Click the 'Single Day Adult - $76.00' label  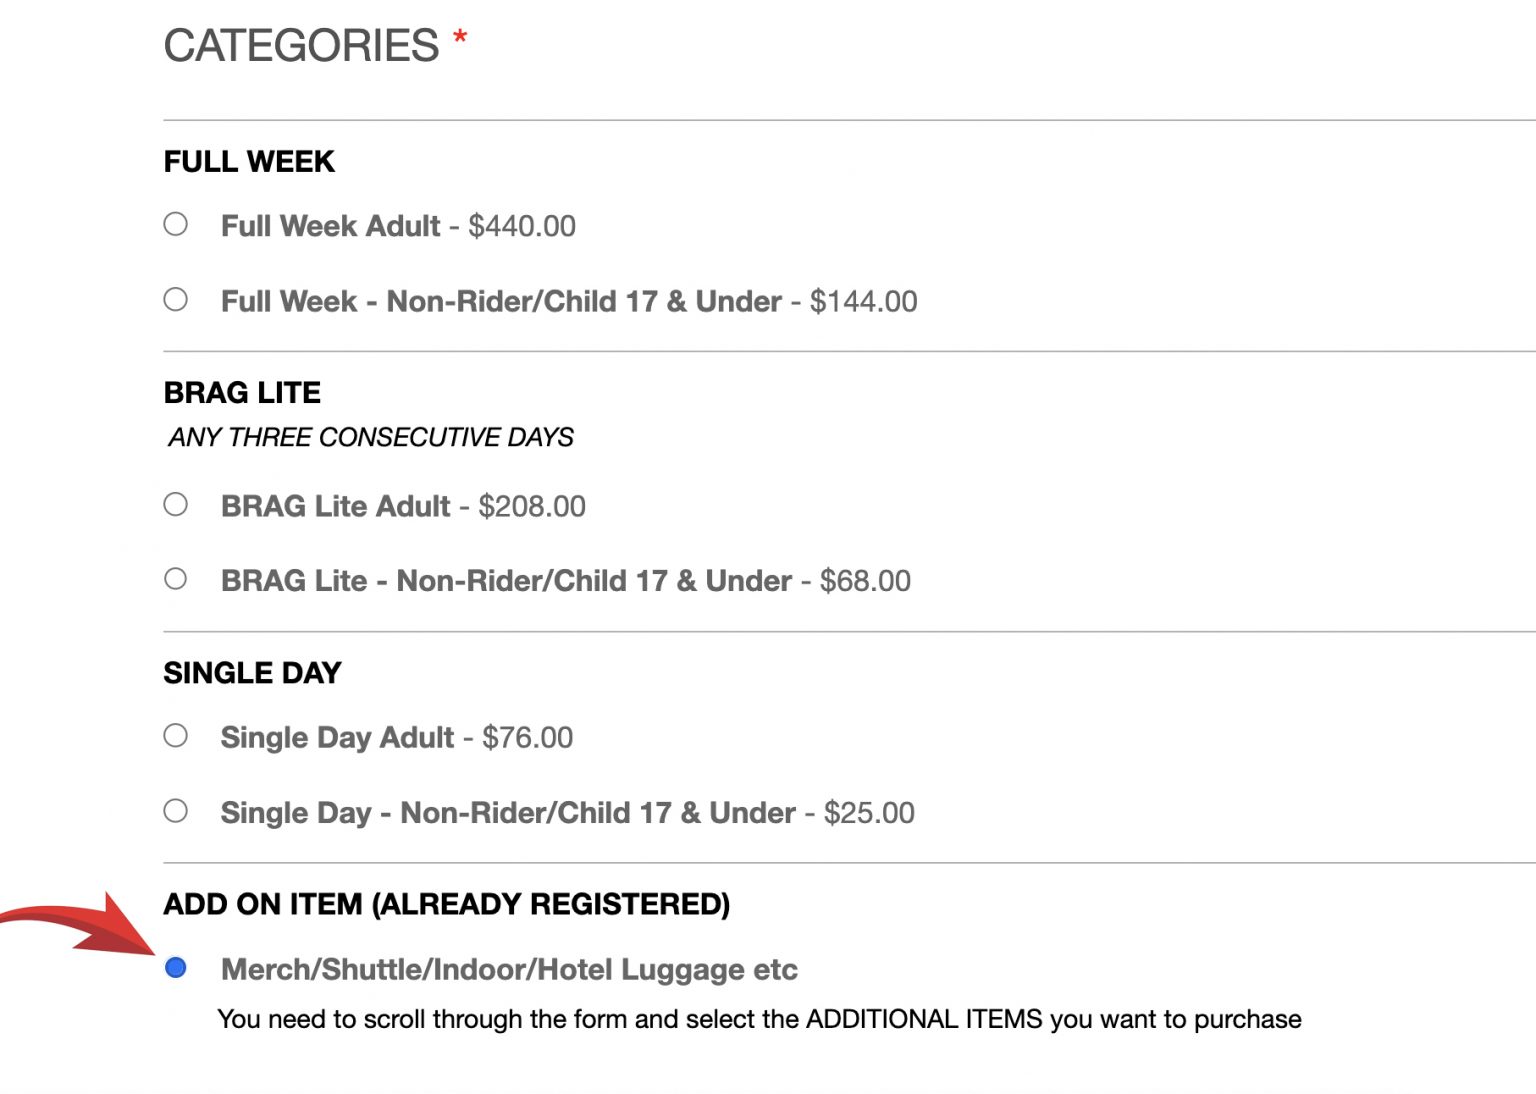(x=397, y=738)
